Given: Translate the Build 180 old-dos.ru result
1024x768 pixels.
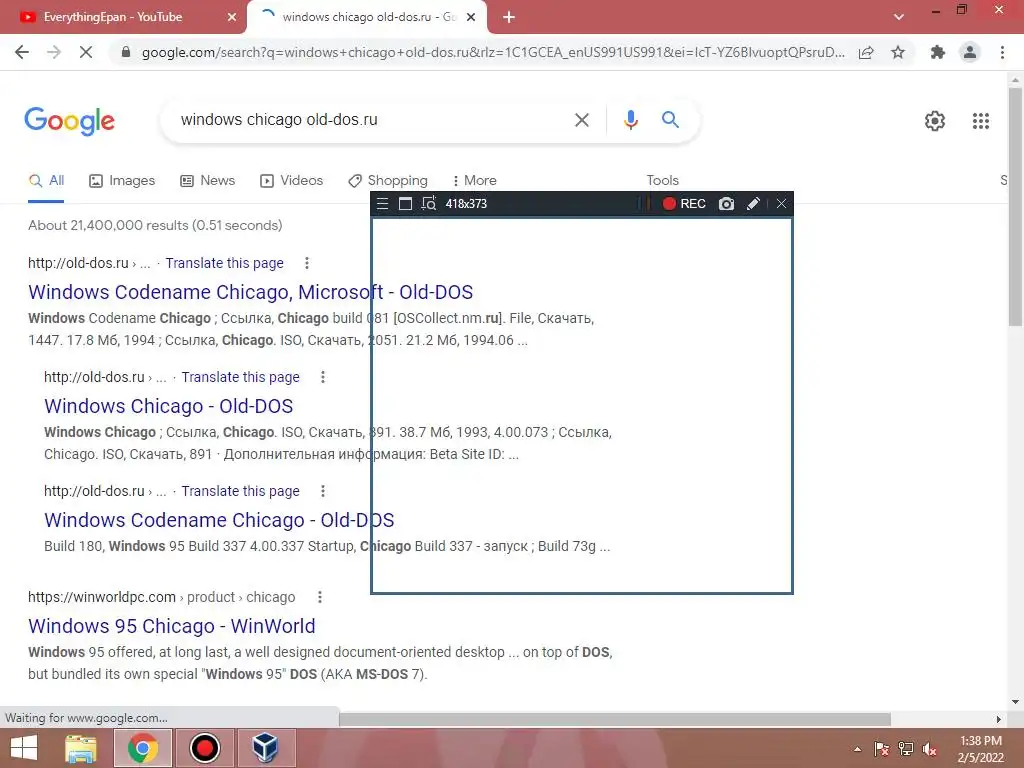Looking at the screenshot, I should (x=240, y=491).
